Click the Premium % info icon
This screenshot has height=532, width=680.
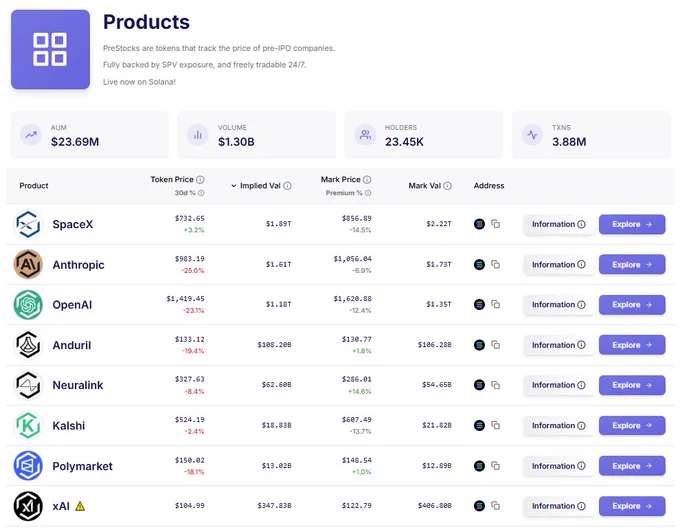(368, 193)
